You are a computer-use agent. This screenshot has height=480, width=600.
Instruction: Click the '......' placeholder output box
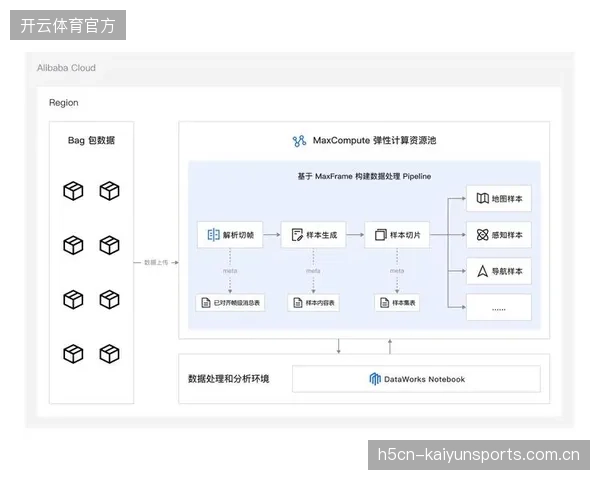[x=499, y=307]
